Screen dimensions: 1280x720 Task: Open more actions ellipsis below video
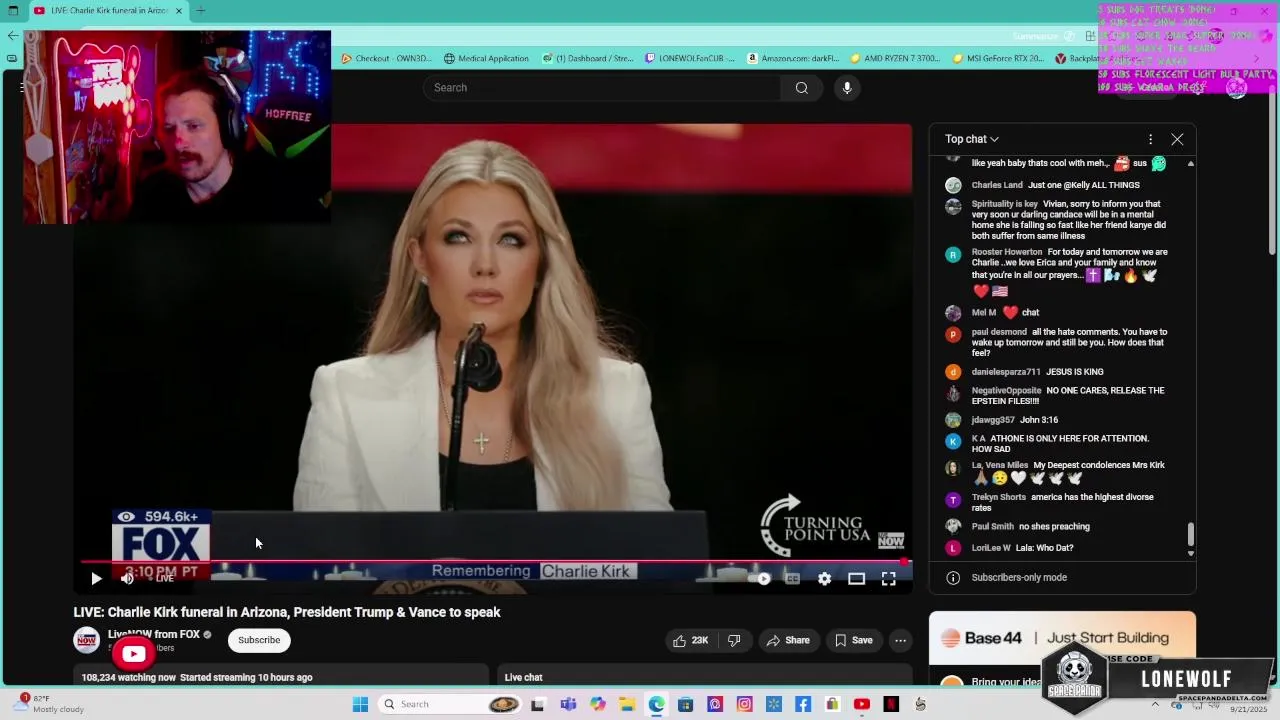[x=900, y=640]
